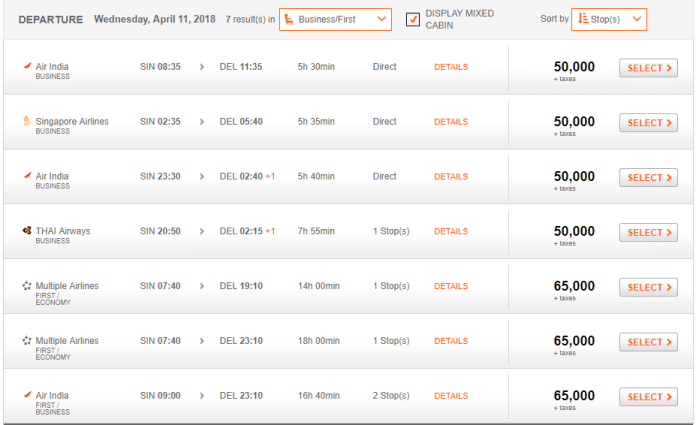
Task: Open the Business/First cabin dropdown
Action: (335, 20)
